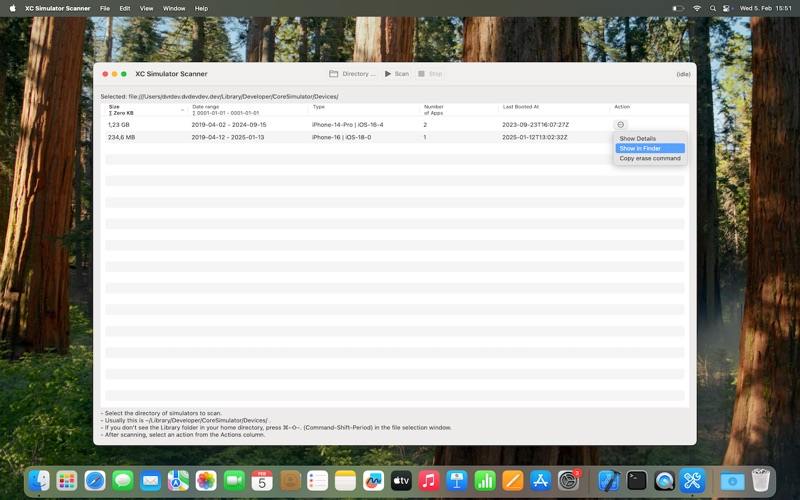Screen dimensions: 800x500
Task: Open Xcode from the Dock
Action: [609, 481]
